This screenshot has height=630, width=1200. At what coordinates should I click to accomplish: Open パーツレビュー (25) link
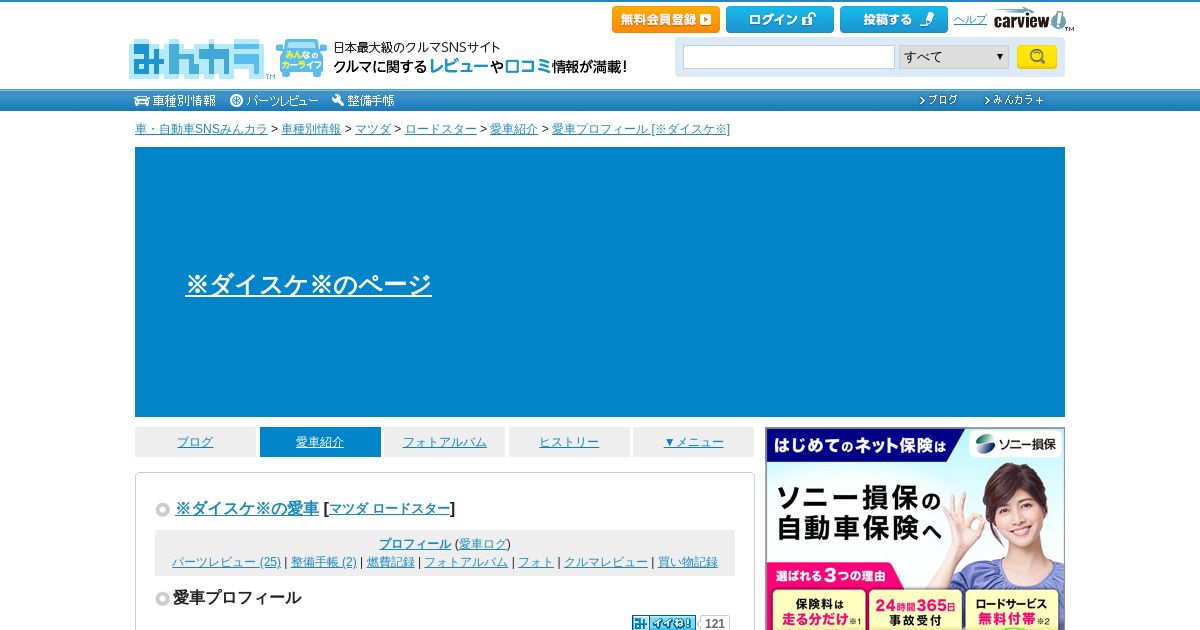[226, 562]
